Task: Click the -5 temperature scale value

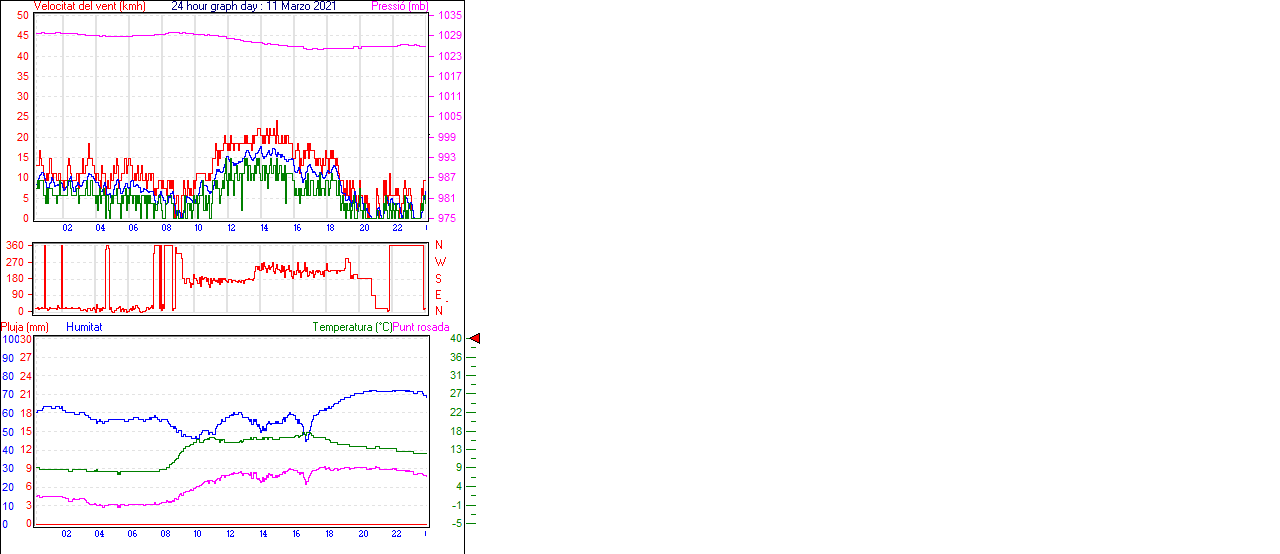Action: pyautogui.click(x=455, y=523)
